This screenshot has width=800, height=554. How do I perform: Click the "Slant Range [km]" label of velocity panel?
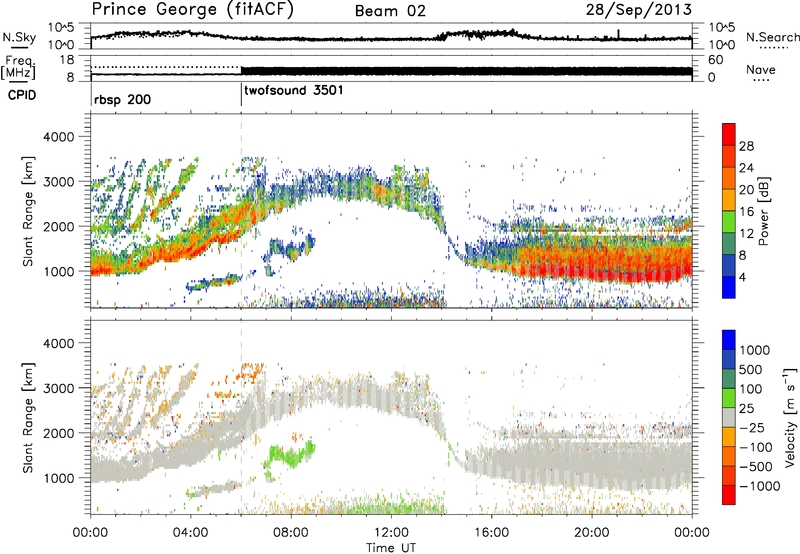[x=28, y=418]
